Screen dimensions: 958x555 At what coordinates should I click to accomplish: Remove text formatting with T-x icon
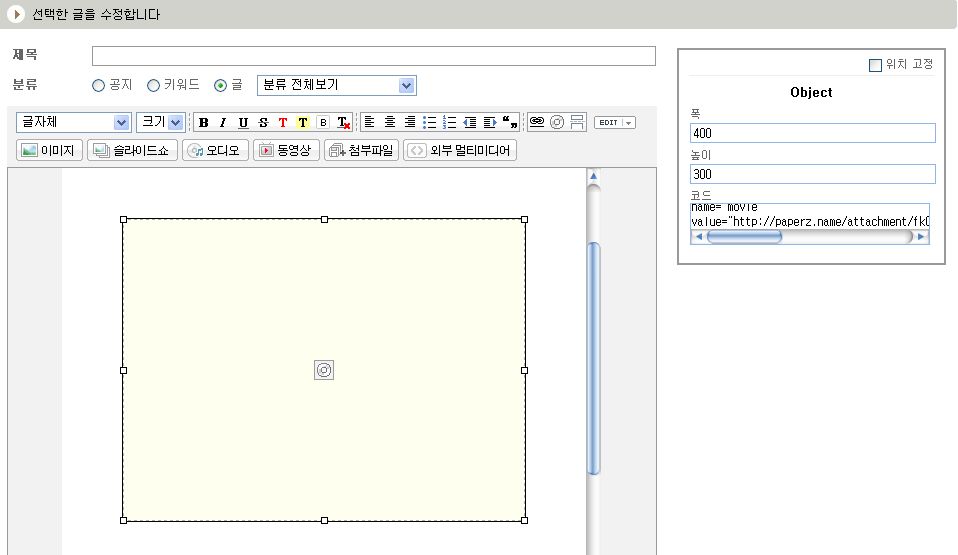(343, 122)
